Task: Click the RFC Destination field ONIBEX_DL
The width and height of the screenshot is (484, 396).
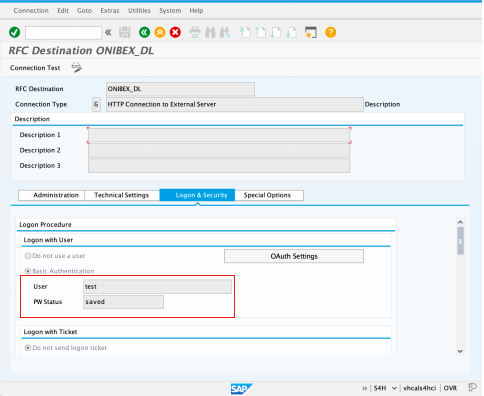Action: 180,89
